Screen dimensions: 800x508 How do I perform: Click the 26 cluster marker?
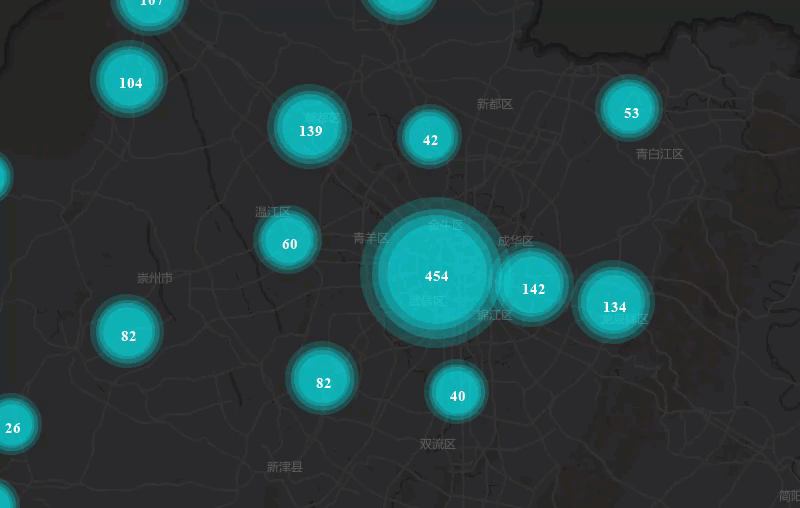point(12,427)
